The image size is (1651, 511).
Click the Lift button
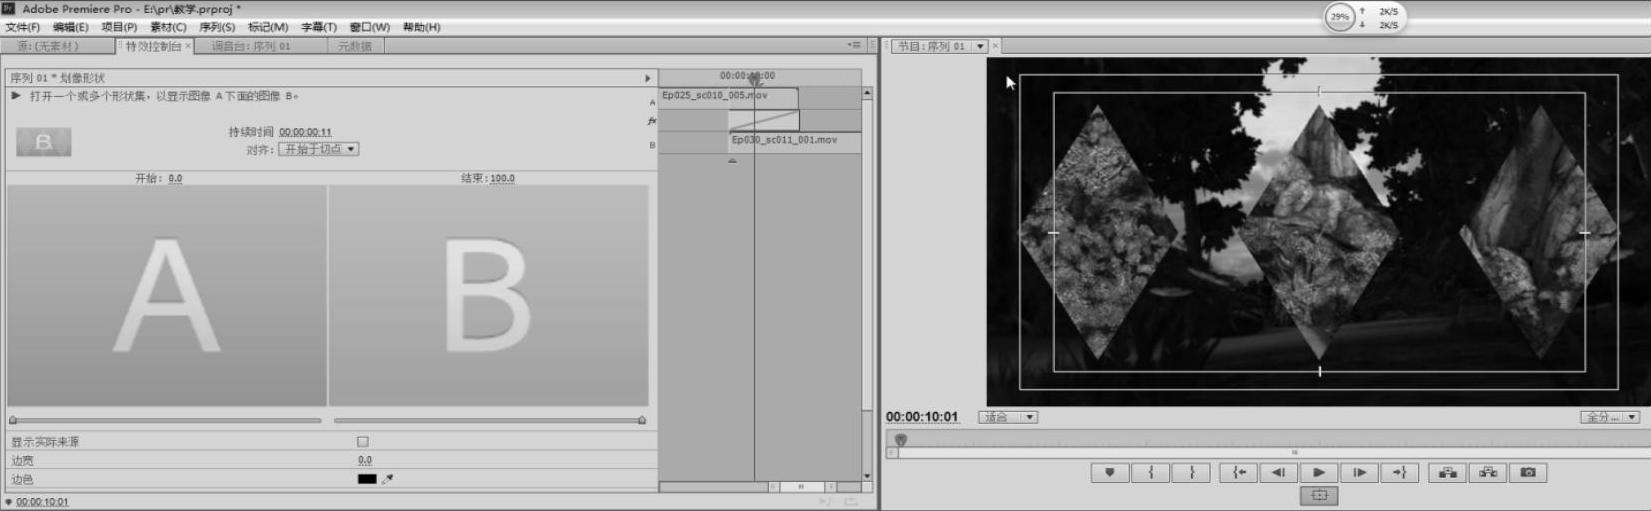[1447, 473]
